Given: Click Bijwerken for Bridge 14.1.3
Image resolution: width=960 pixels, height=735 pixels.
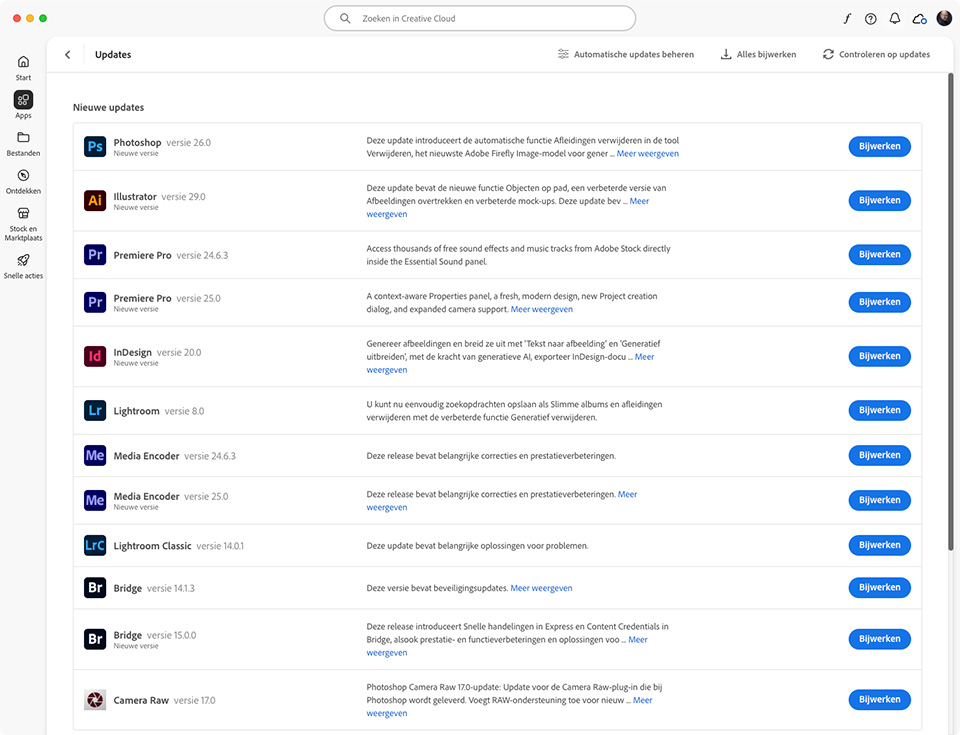Looking at the screenshot, I should pos(879,587).
